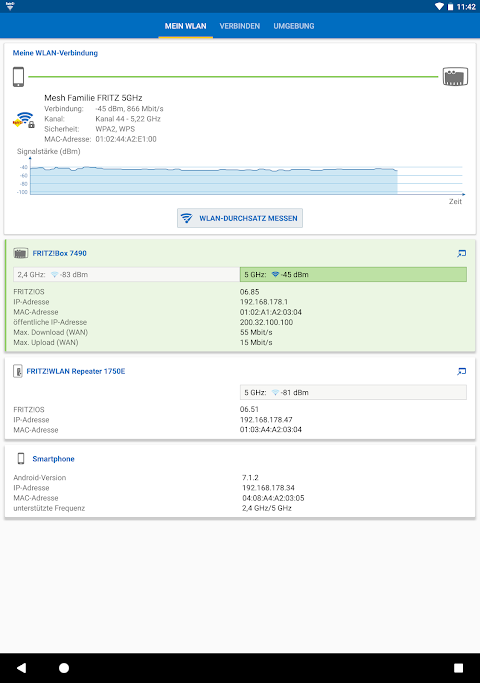Viewport: 480px width, 683px height.
Task: Tap Android version 7.1.2
Action: pos(250,477)
